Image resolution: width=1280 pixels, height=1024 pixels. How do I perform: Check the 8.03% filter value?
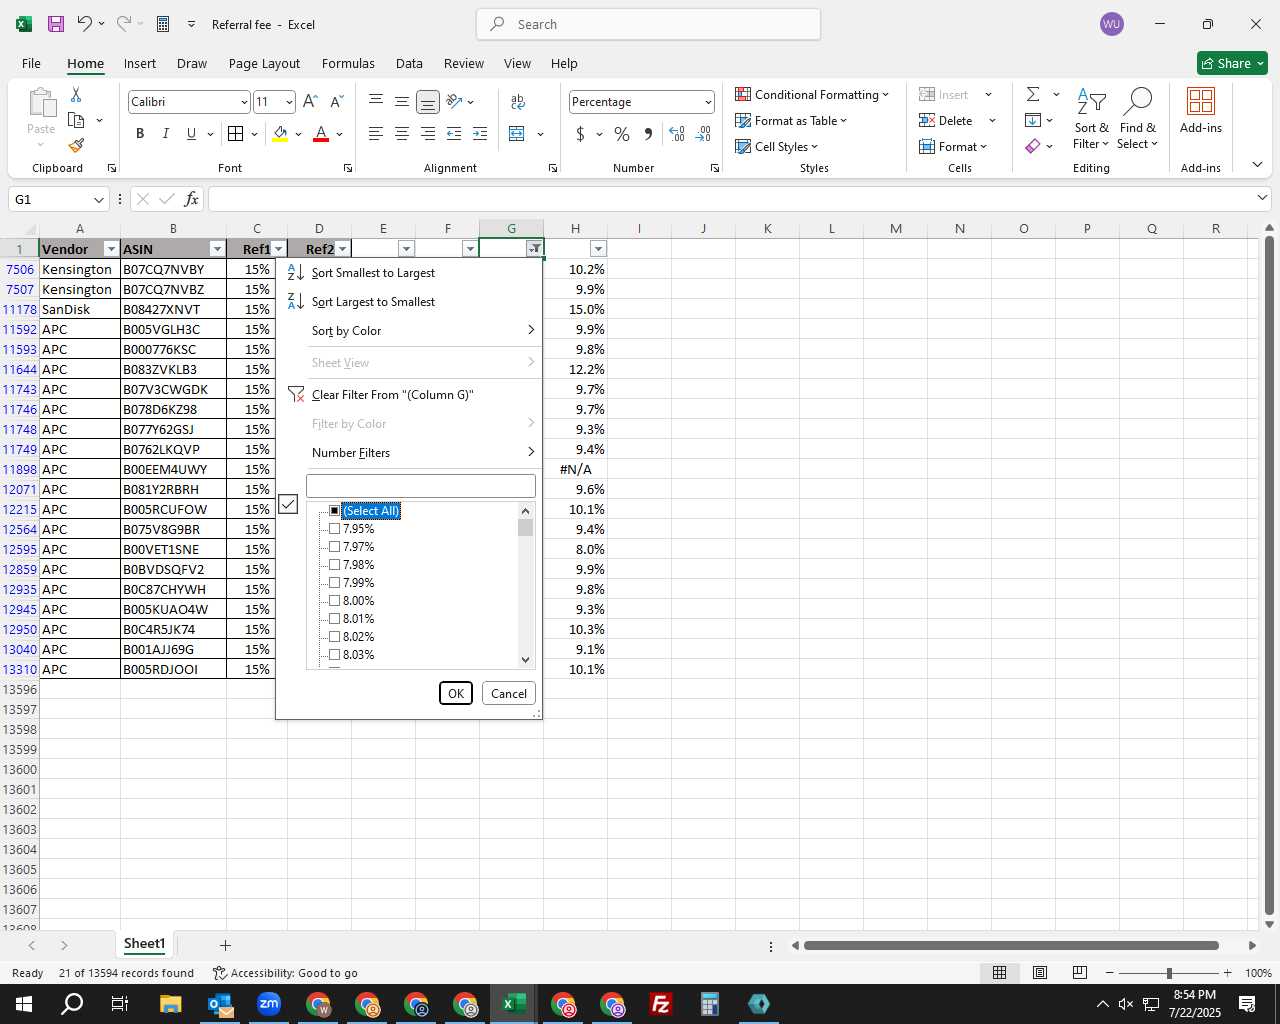point(335,655)
